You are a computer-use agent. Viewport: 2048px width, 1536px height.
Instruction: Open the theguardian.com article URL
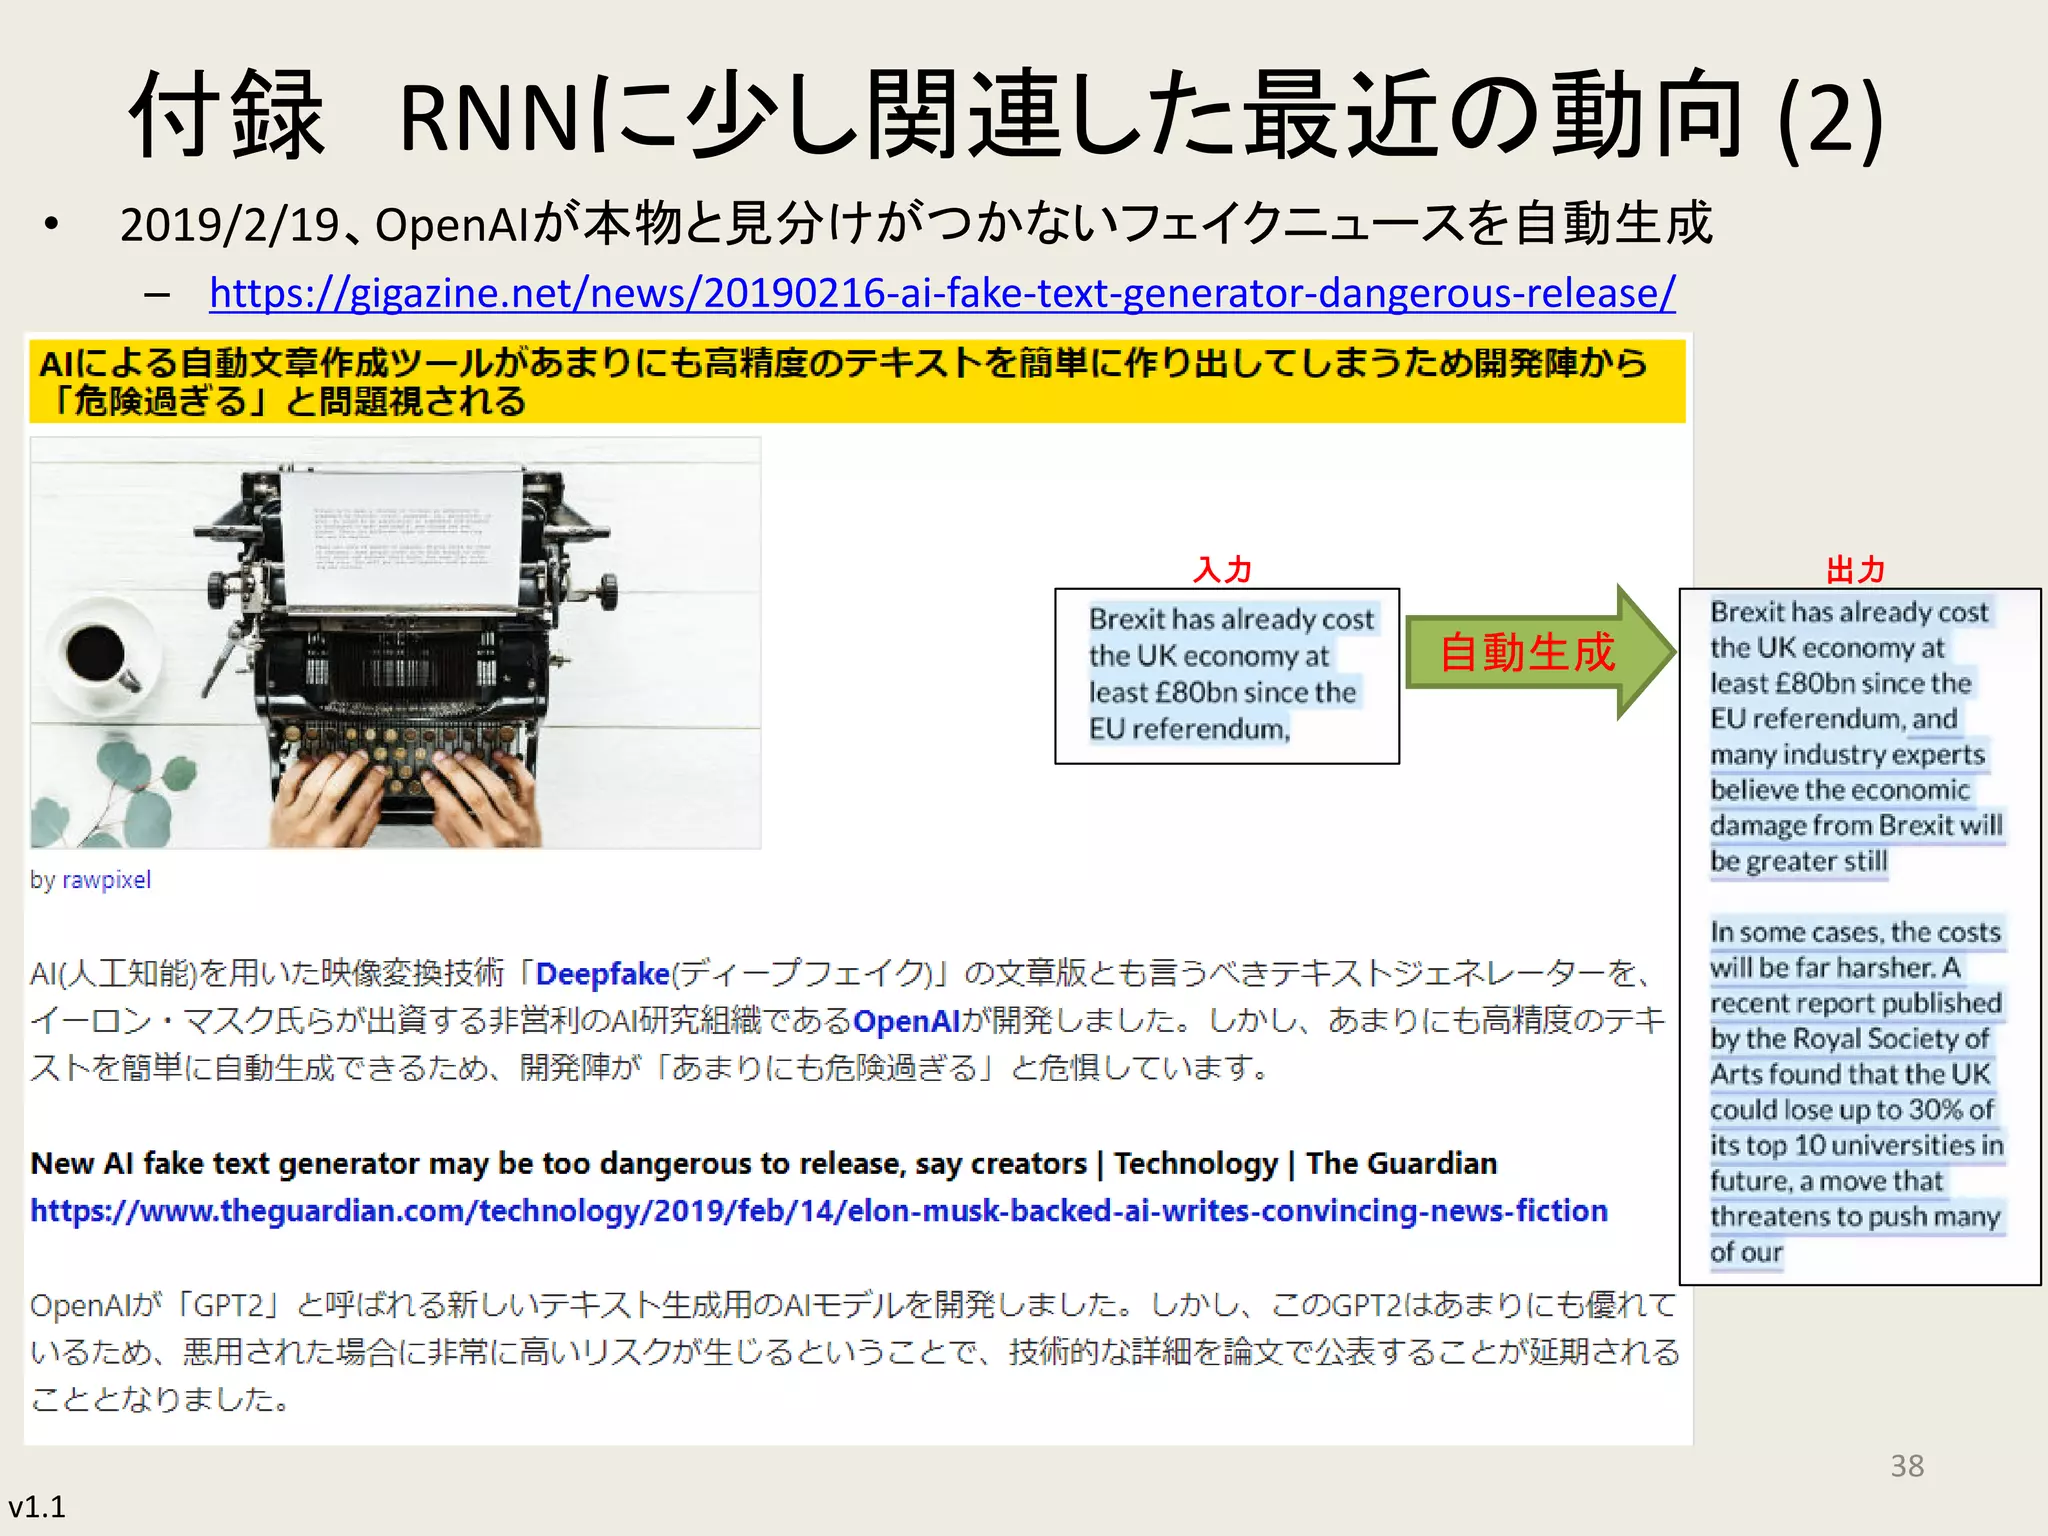click(x=818, y=1211)
